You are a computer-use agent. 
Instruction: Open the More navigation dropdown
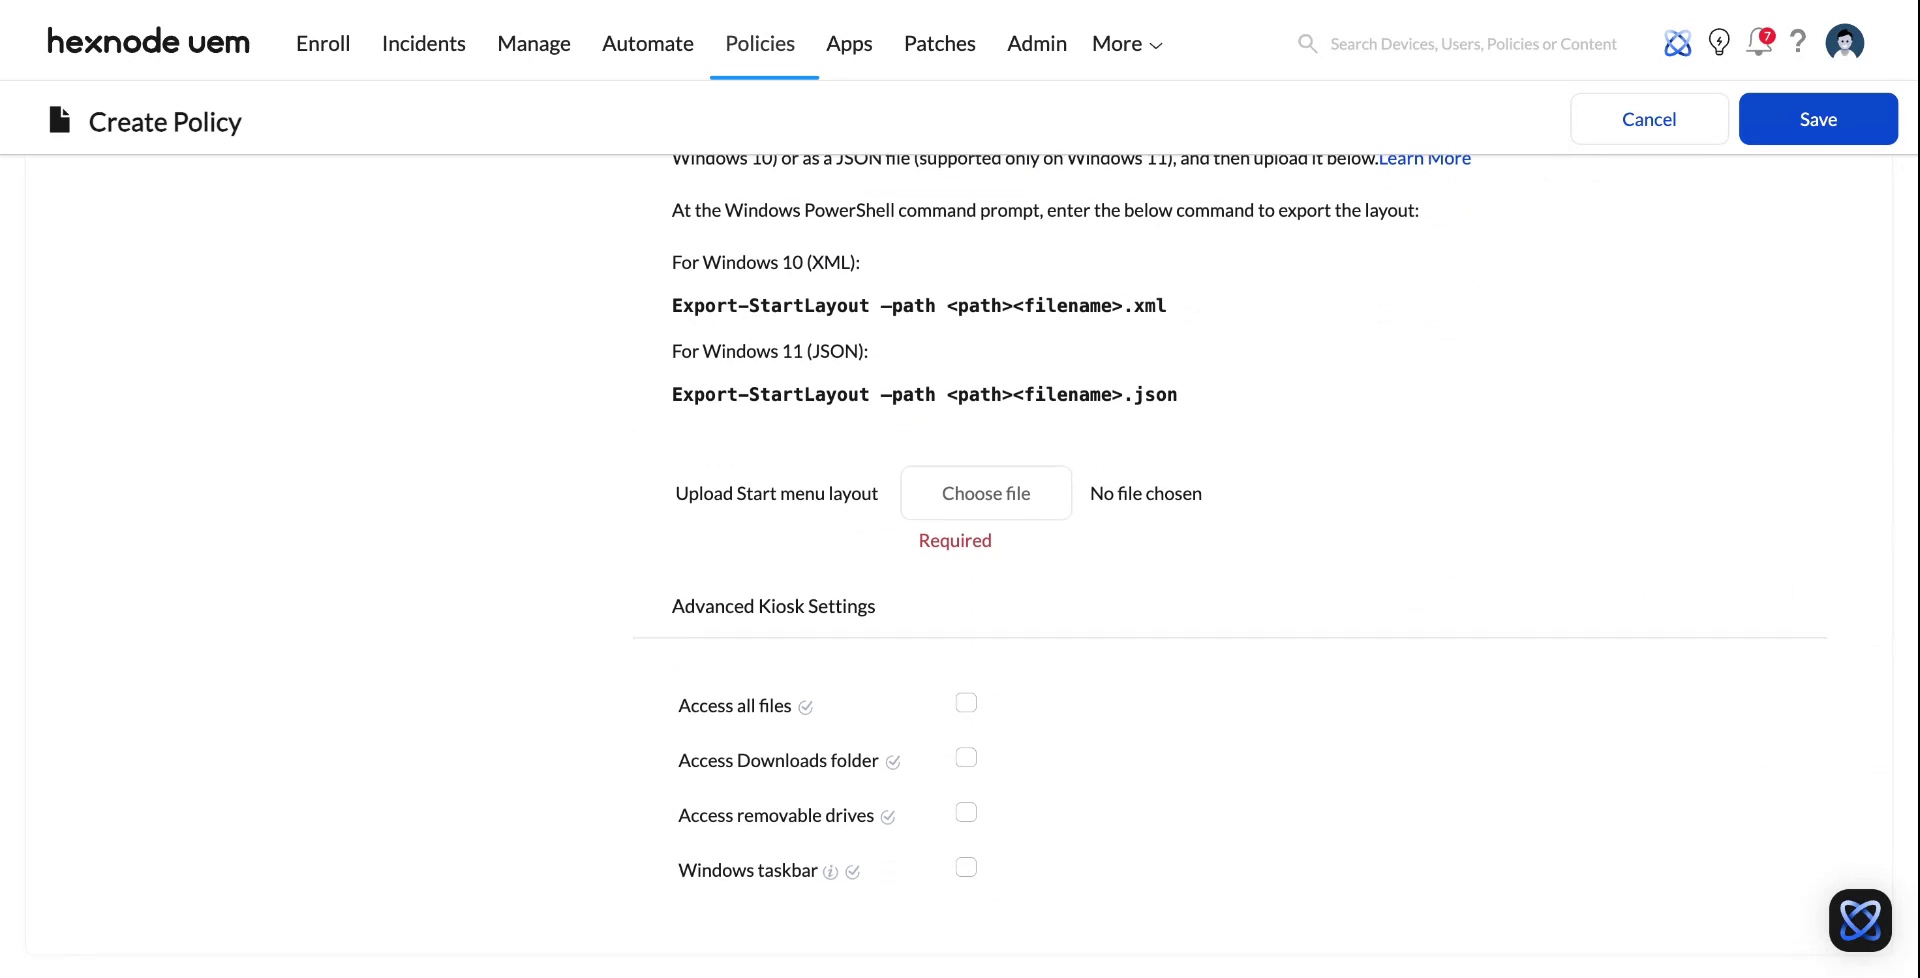1125,43
